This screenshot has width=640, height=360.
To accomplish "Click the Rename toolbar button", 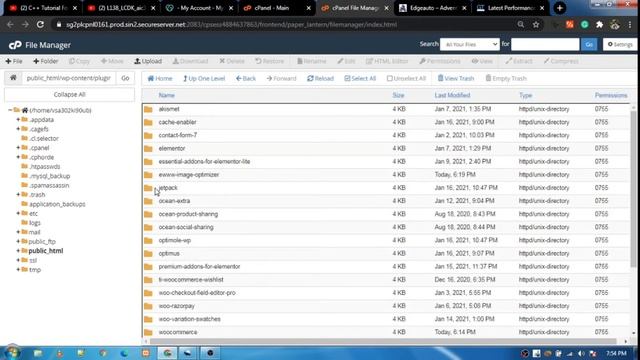I will click(x=311, y=61).
